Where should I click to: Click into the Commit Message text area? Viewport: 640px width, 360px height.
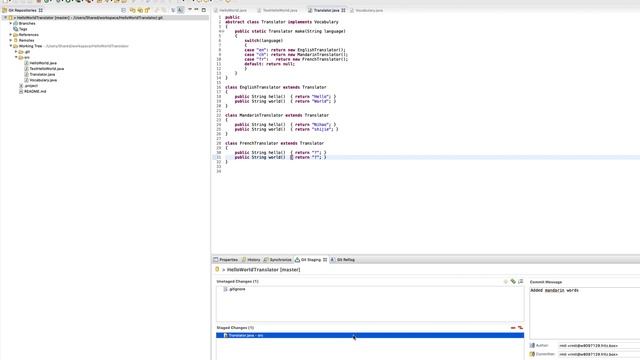point(584,313)
